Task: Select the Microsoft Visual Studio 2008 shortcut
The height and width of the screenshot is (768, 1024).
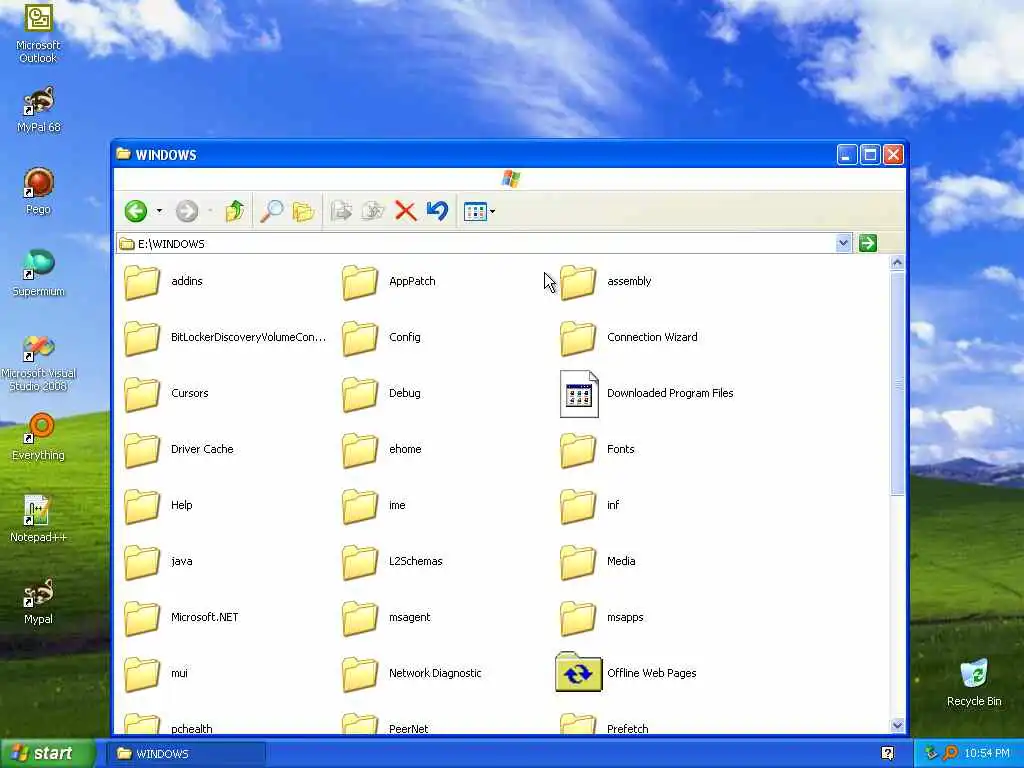Action: coord(38,363)
